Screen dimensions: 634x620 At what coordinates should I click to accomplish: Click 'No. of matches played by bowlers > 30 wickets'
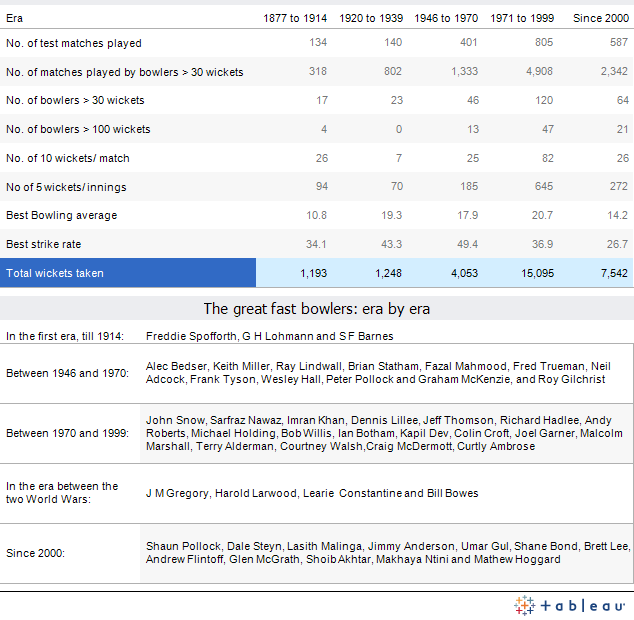pyautogui.click(x=125, y=72)
